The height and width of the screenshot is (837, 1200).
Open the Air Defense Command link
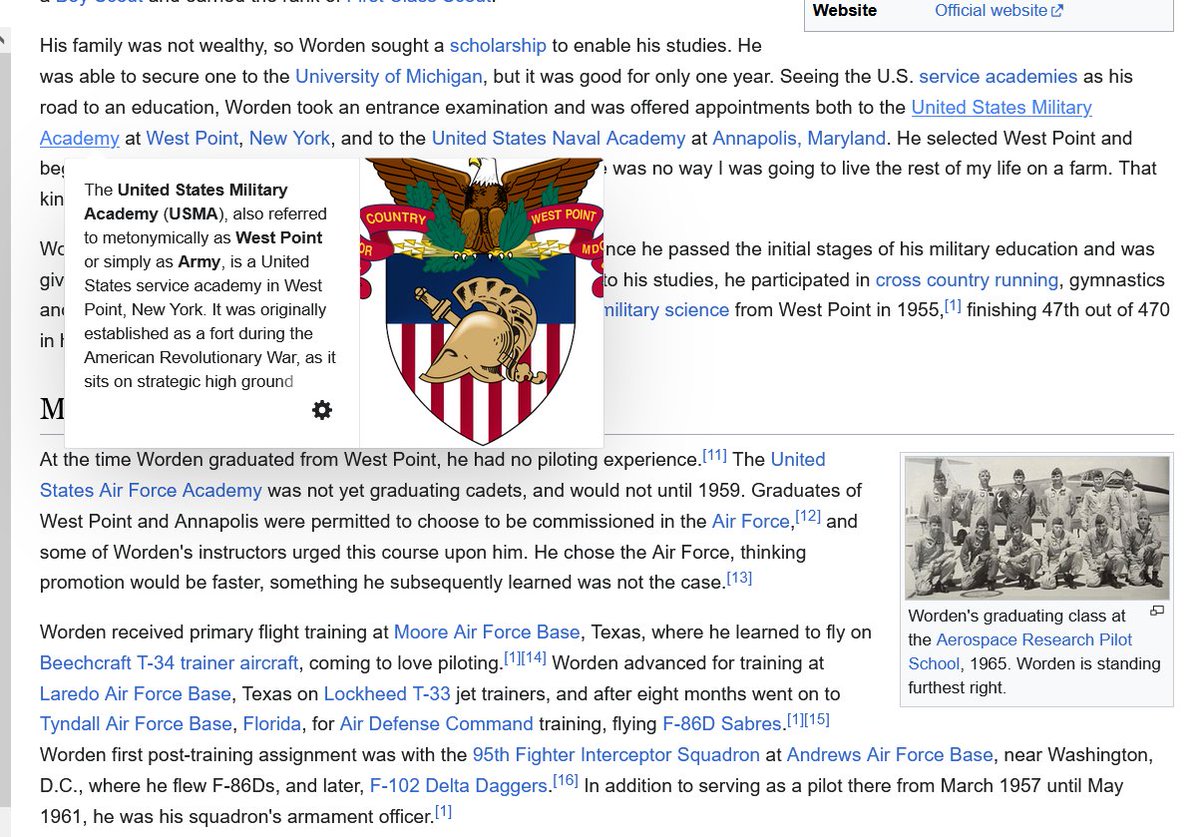coord(437,724)
